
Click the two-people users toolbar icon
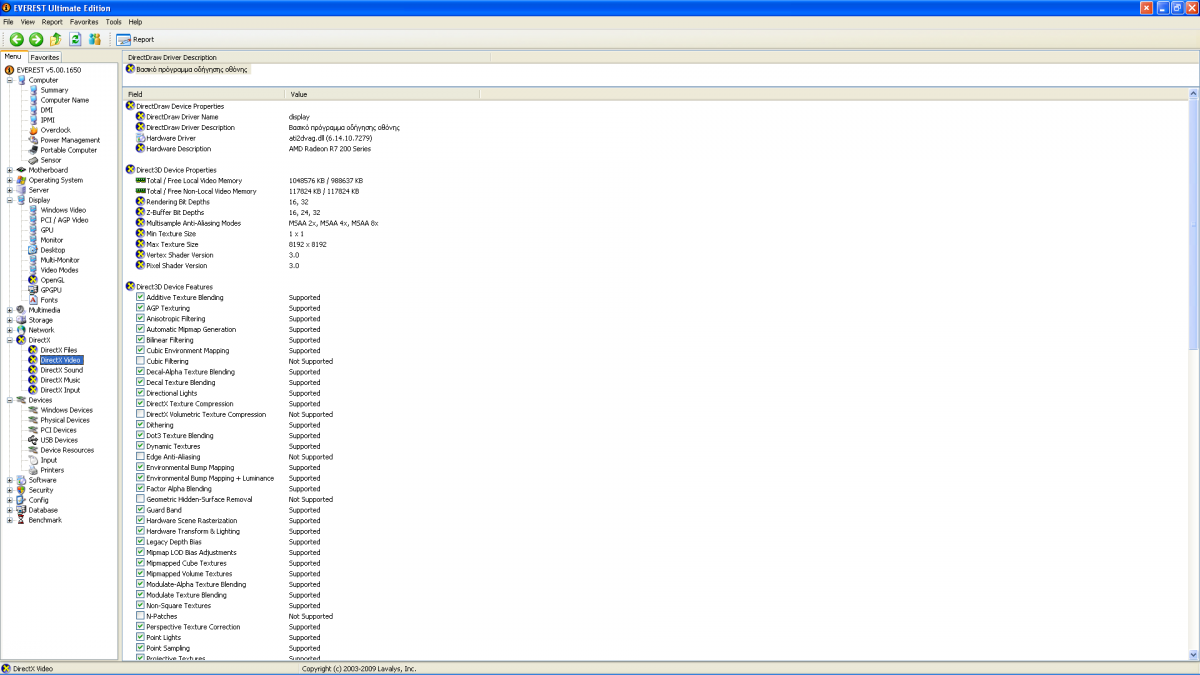95,39
